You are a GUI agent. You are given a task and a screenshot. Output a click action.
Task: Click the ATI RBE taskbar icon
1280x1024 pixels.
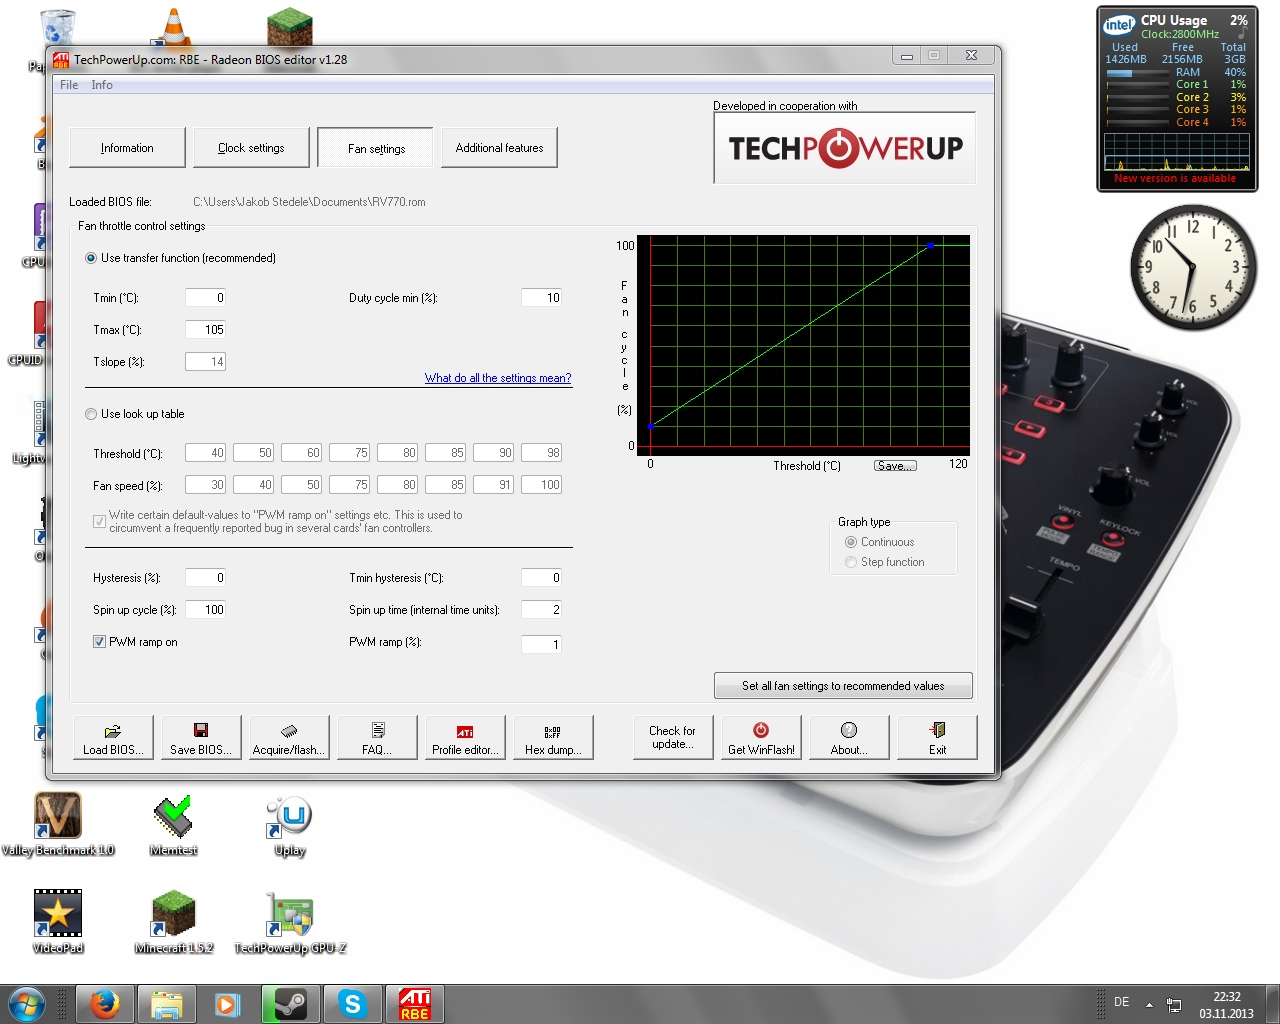pos(414,1004)
